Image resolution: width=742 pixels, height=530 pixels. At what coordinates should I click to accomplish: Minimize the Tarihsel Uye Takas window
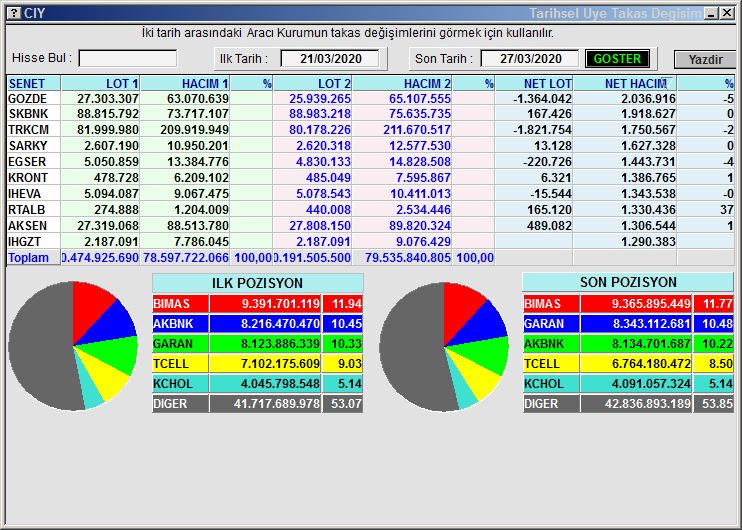[x=711, y=13]
